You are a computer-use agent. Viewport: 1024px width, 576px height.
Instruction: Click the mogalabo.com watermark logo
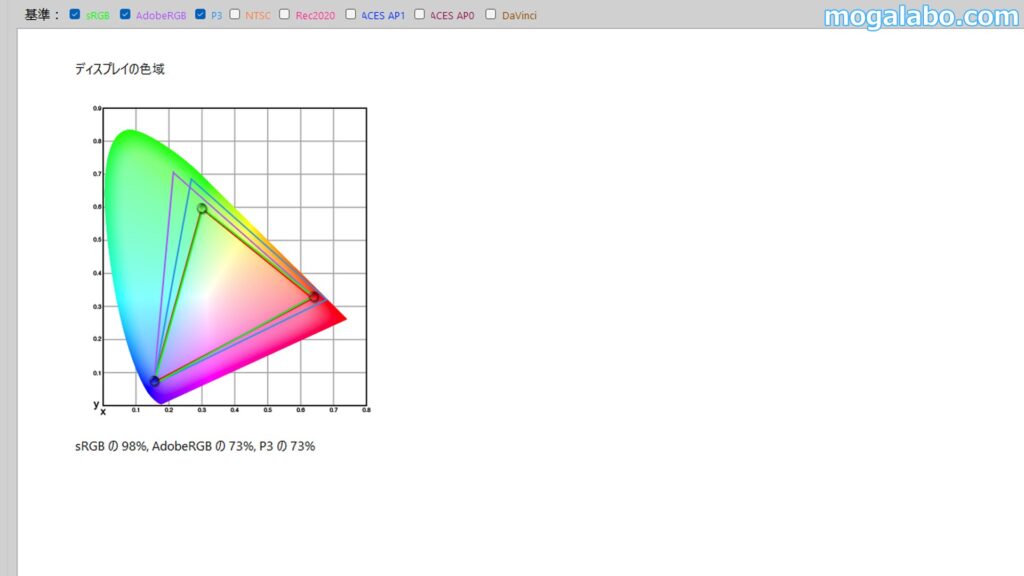click(921, 16)
